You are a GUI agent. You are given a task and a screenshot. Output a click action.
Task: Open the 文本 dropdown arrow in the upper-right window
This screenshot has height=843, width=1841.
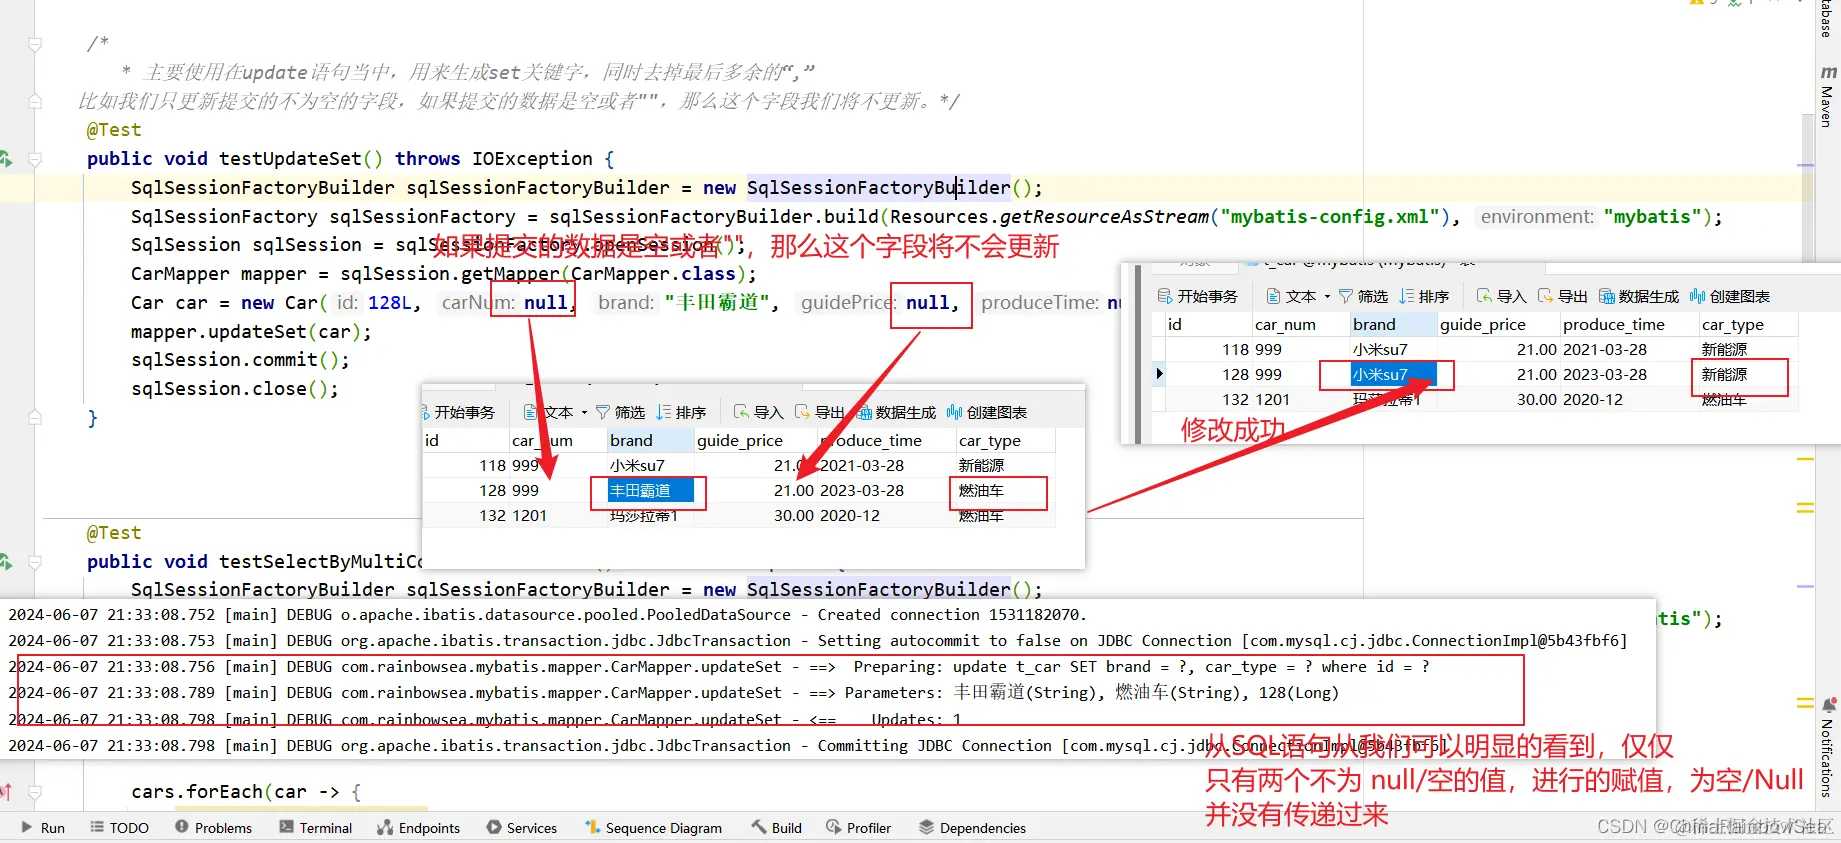(1327, 297)
